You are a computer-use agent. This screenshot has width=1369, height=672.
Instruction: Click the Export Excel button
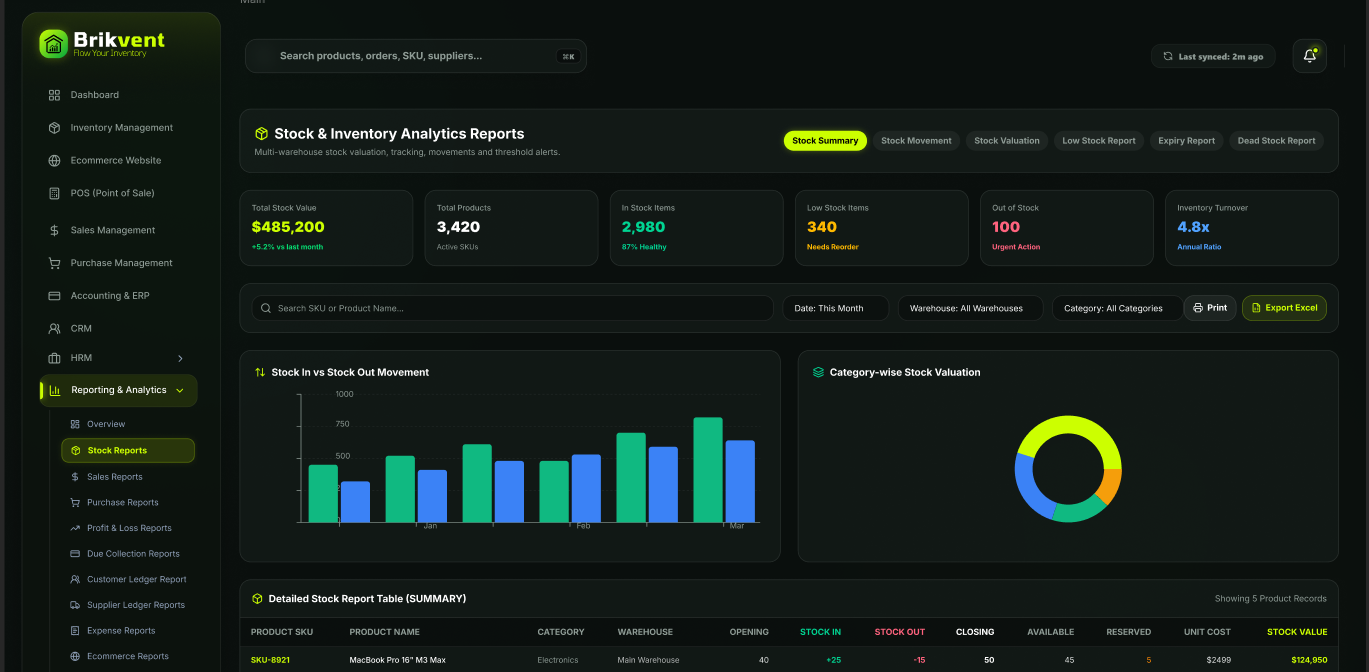coord(1284,308)
